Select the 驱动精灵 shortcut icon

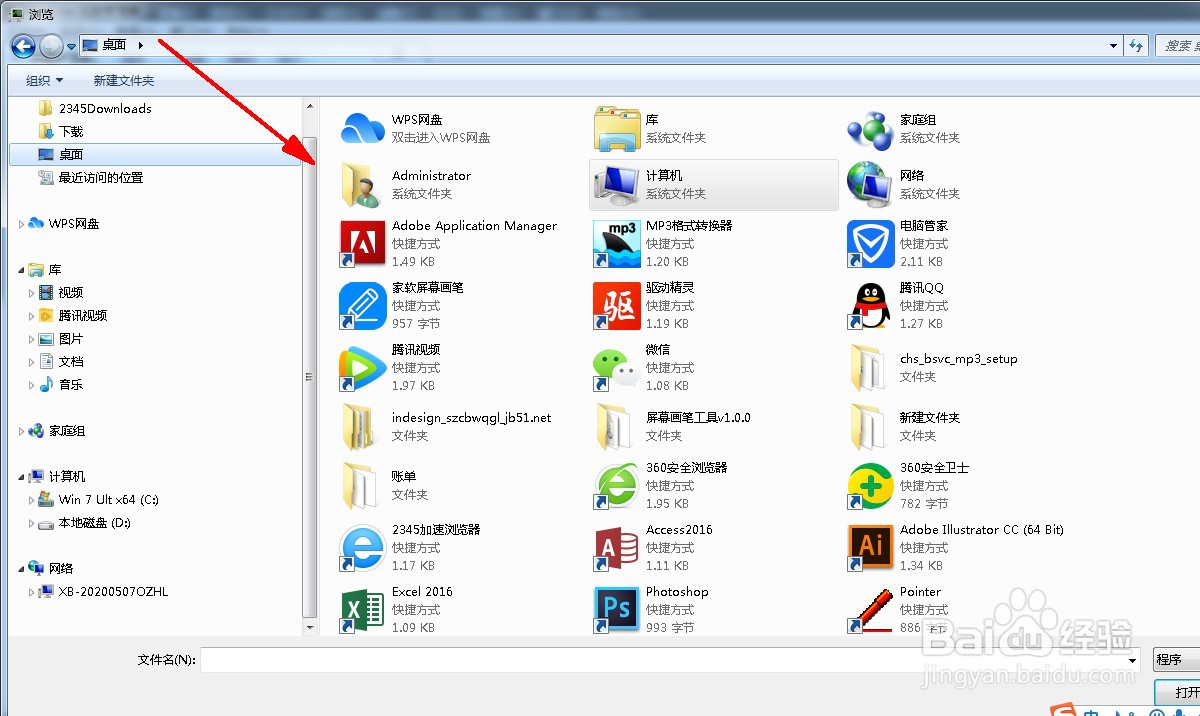click(617, 306)
